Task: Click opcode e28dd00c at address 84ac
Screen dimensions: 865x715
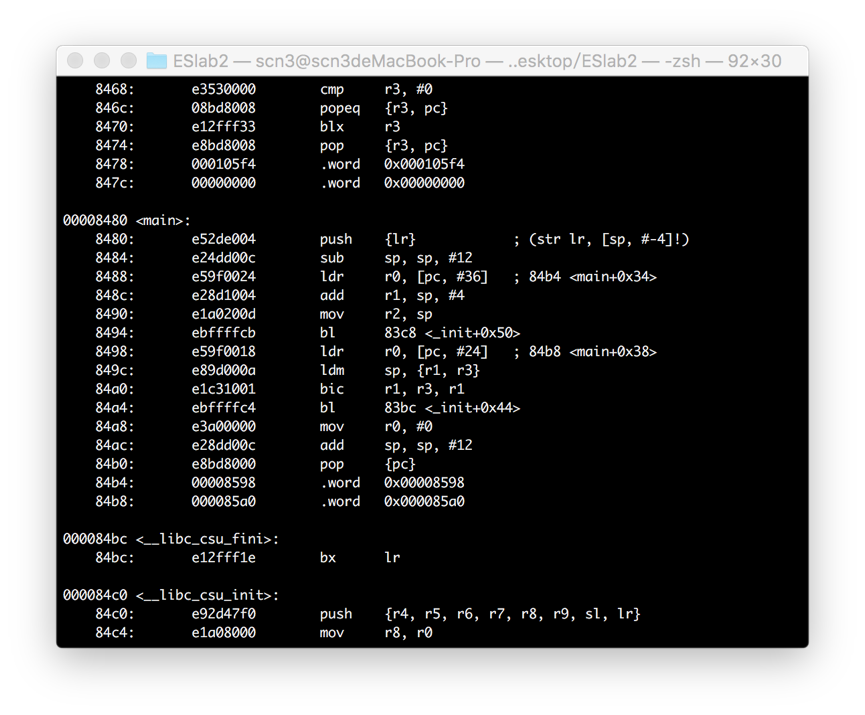Action: (223, 446)
